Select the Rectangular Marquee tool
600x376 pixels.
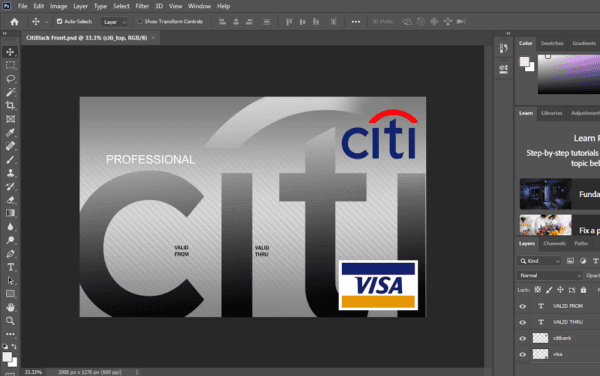coord(10,65)
